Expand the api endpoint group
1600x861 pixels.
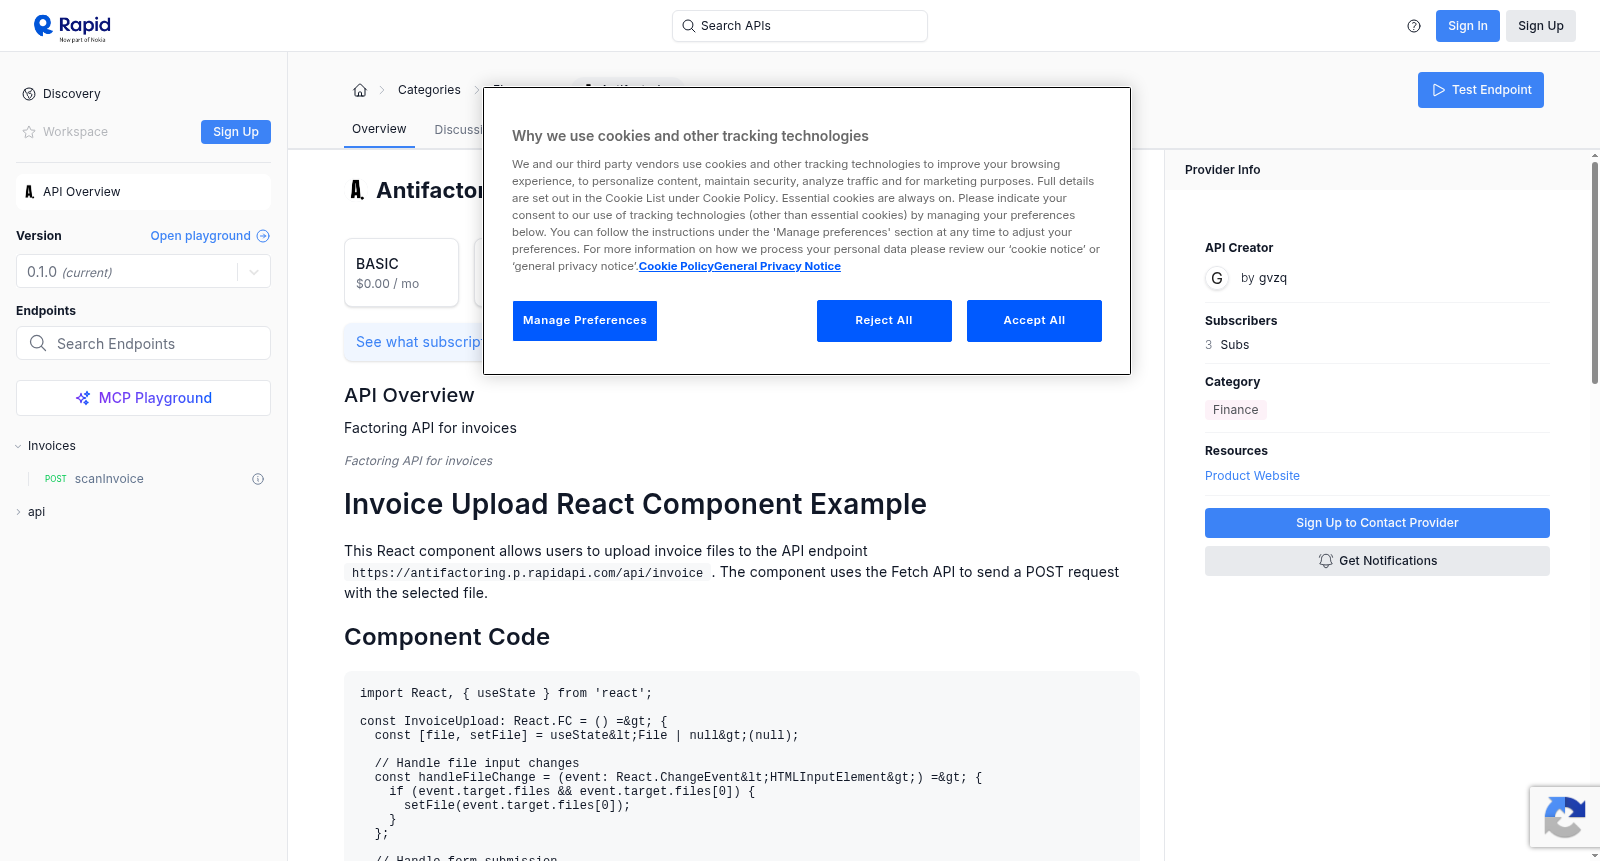(x=18, y=512)
